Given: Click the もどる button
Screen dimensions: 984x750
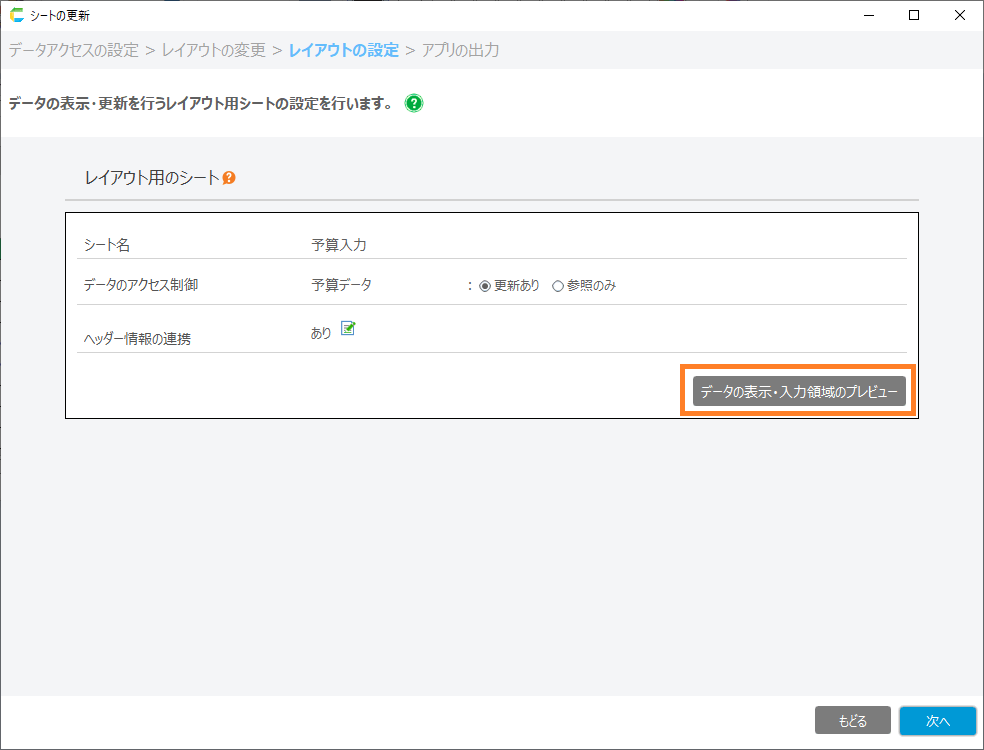Looking at the screenshot, I should [x=852, y=720].
